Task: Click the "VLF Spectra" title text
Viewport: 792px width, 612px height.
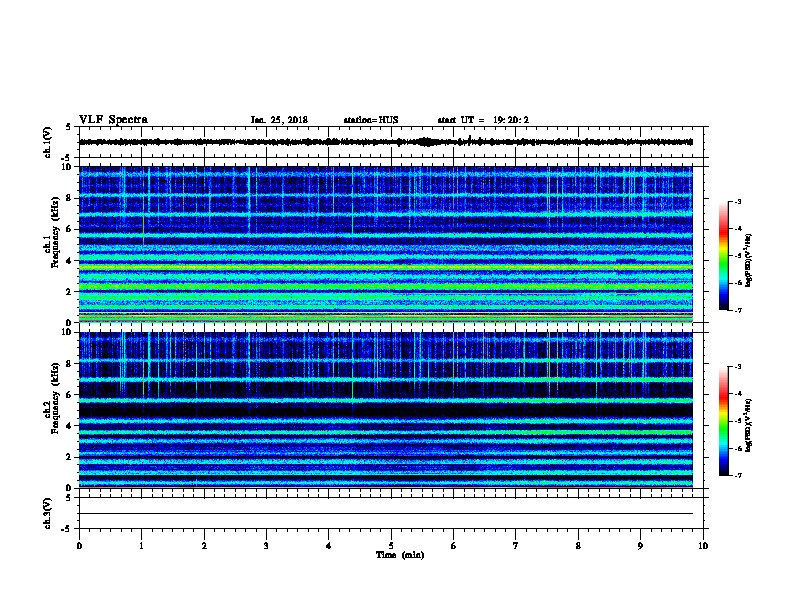Action: click(x=113, y=120)
